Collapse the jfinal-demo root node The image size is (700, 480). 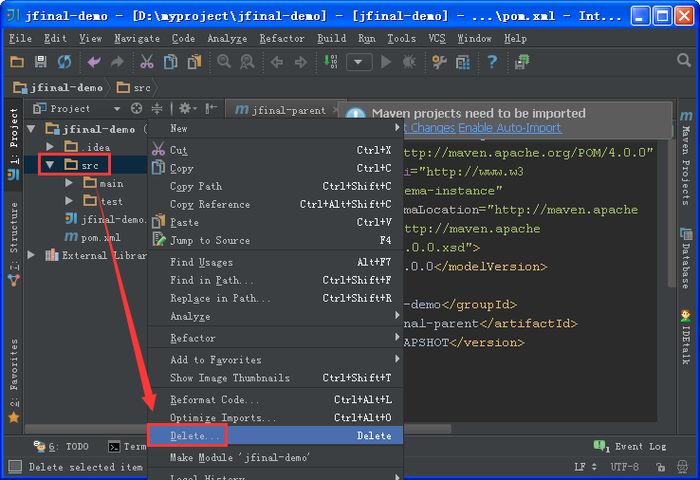pyautogui.click(x=31, y=129)
